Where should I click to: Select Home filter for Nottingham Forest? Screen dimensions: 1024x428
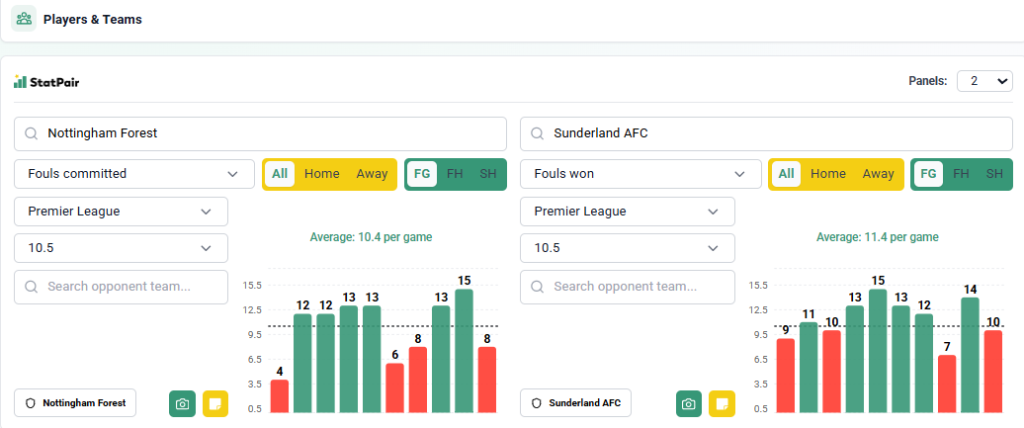[322, 174]
